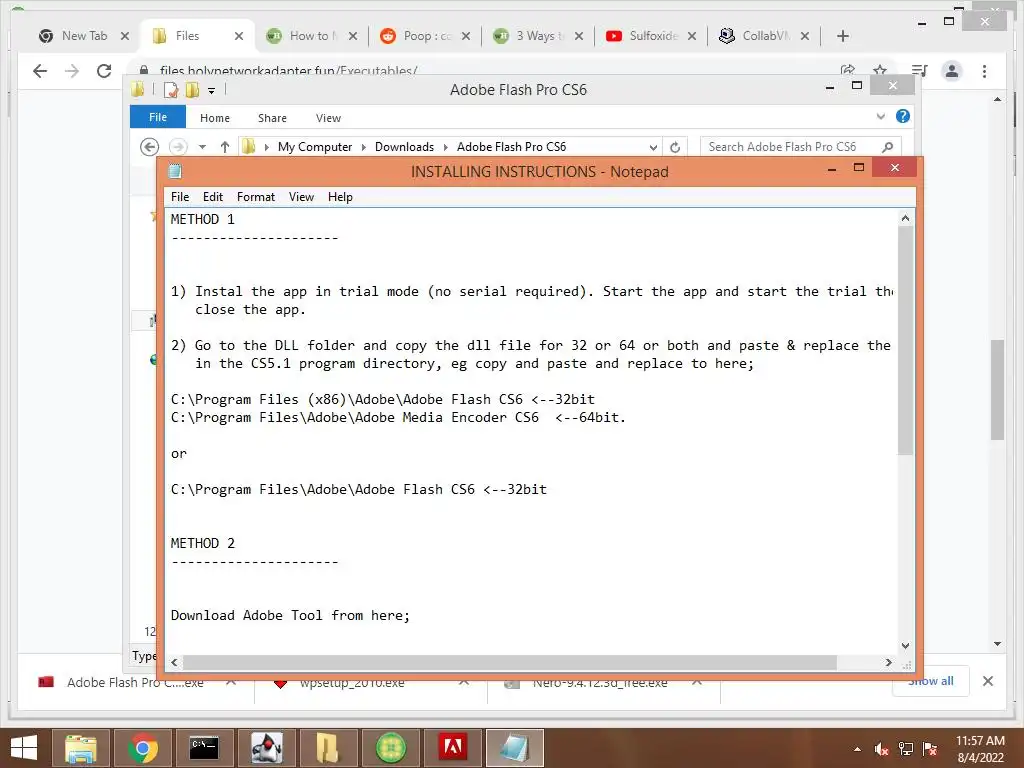Expand the Explorer ribbon with chevron

[880, 116]
